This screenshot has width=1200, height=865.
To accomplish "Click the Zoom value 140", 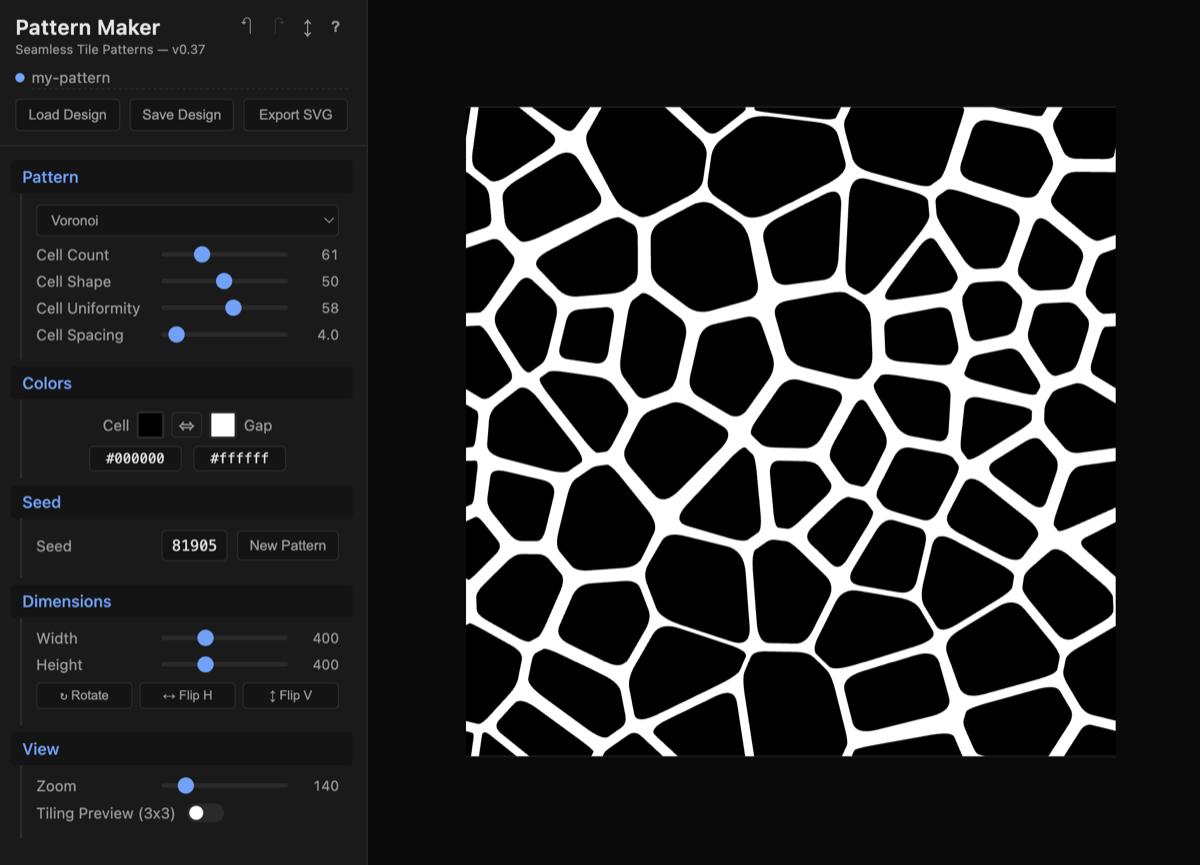I will click(x=326, y=786).
